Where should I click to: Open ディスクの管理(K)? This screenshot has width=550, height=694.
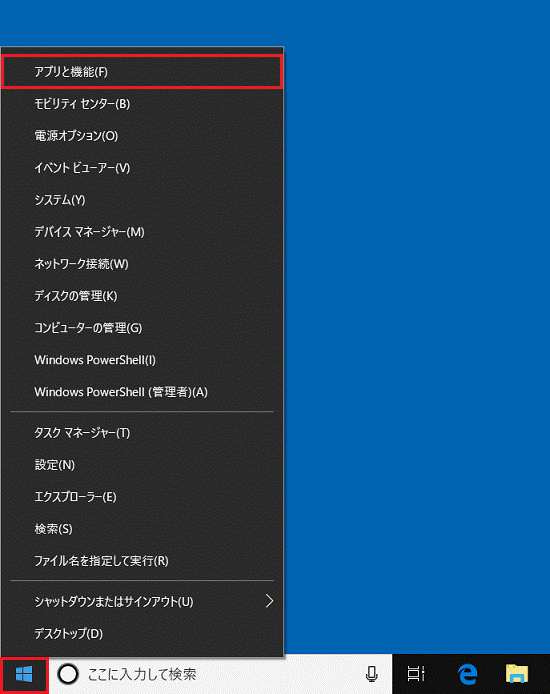pyautogui.click(x=142, y=296)
